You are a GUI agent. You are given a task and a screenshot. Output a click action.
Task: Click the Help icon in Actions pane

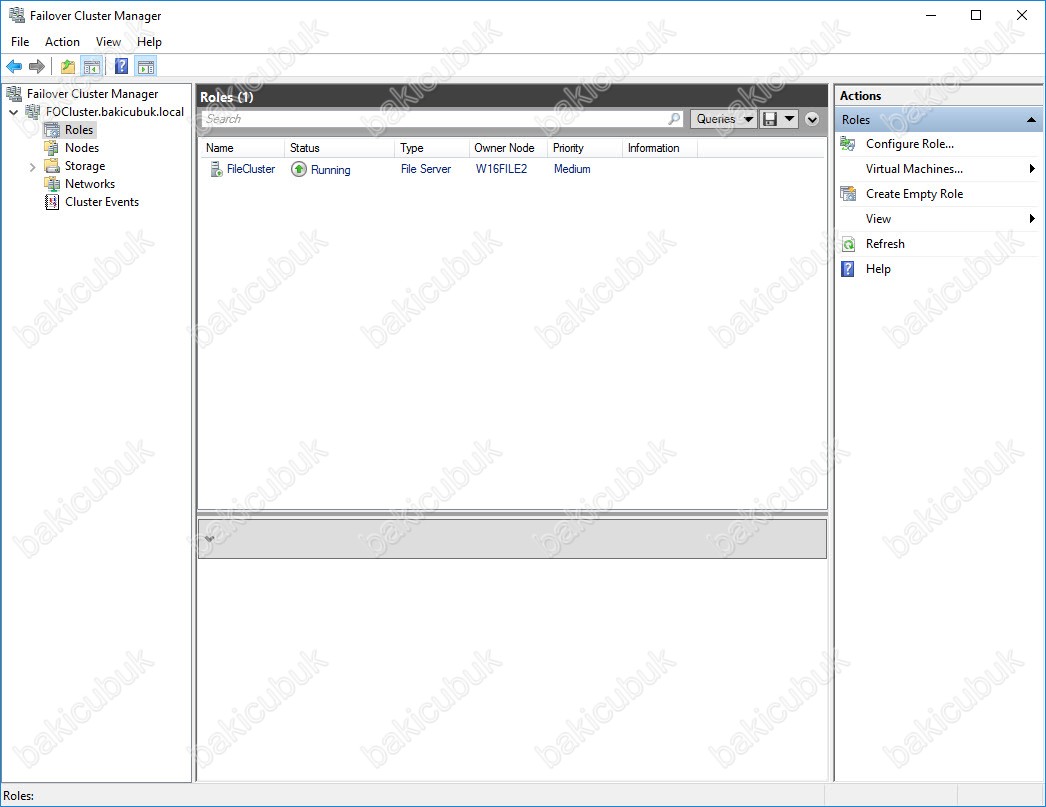pos(848,269)
